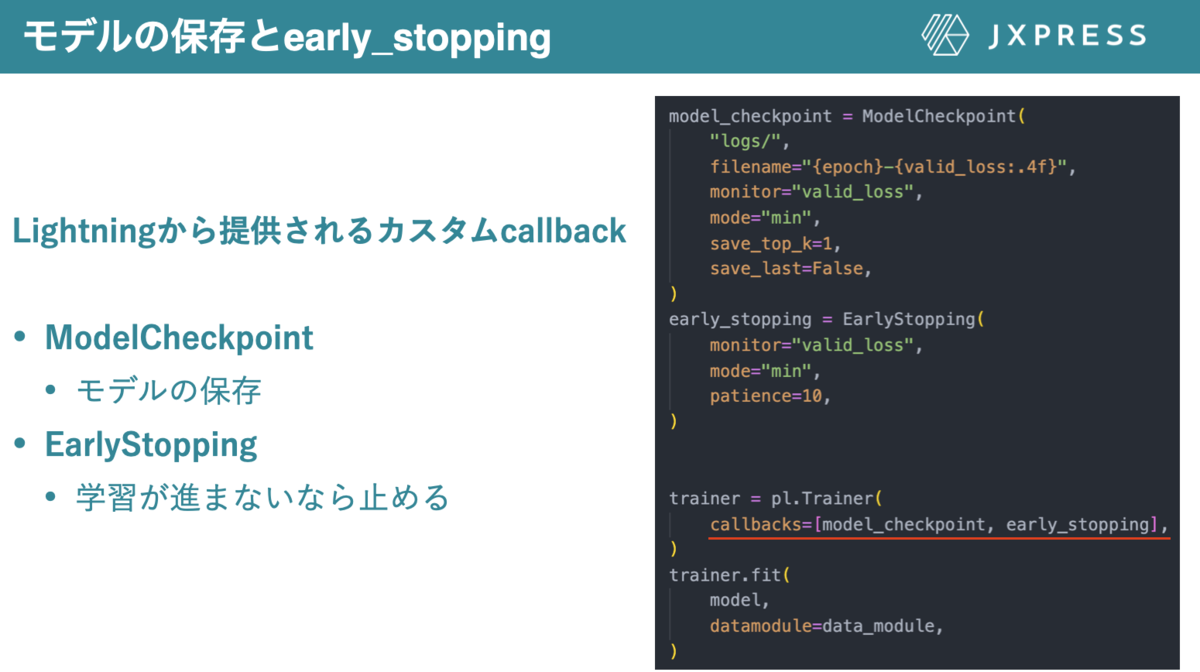Image resolution: width=1200 pixels, height=672 pixels.
Task: Click the slide title モデルの保存とearly_stopping
Action: (287, 37)
